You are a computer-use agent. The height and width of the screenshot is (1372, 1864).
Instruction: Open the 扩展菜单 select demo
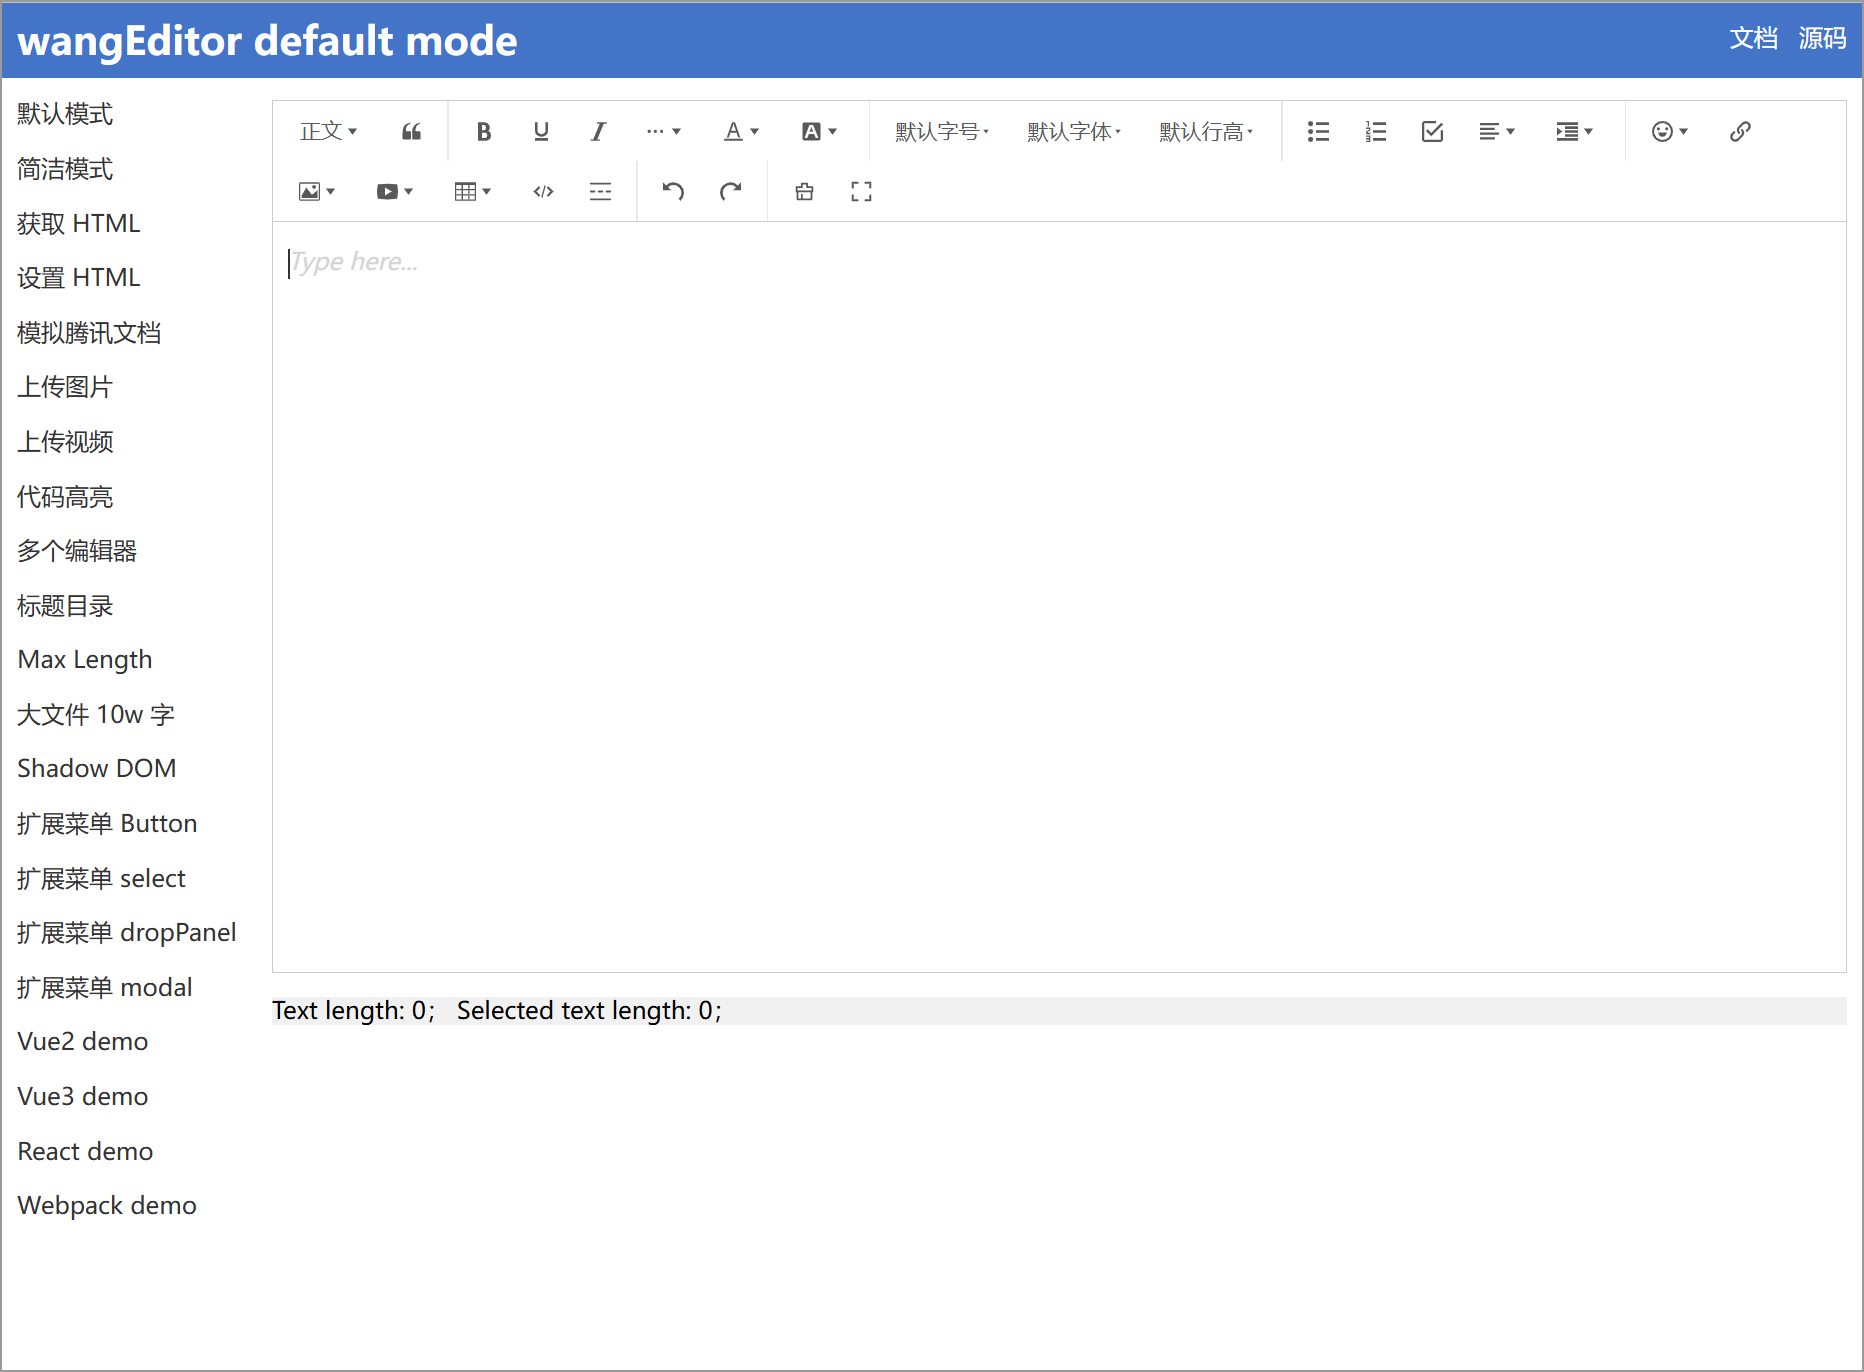pos(101,879)
